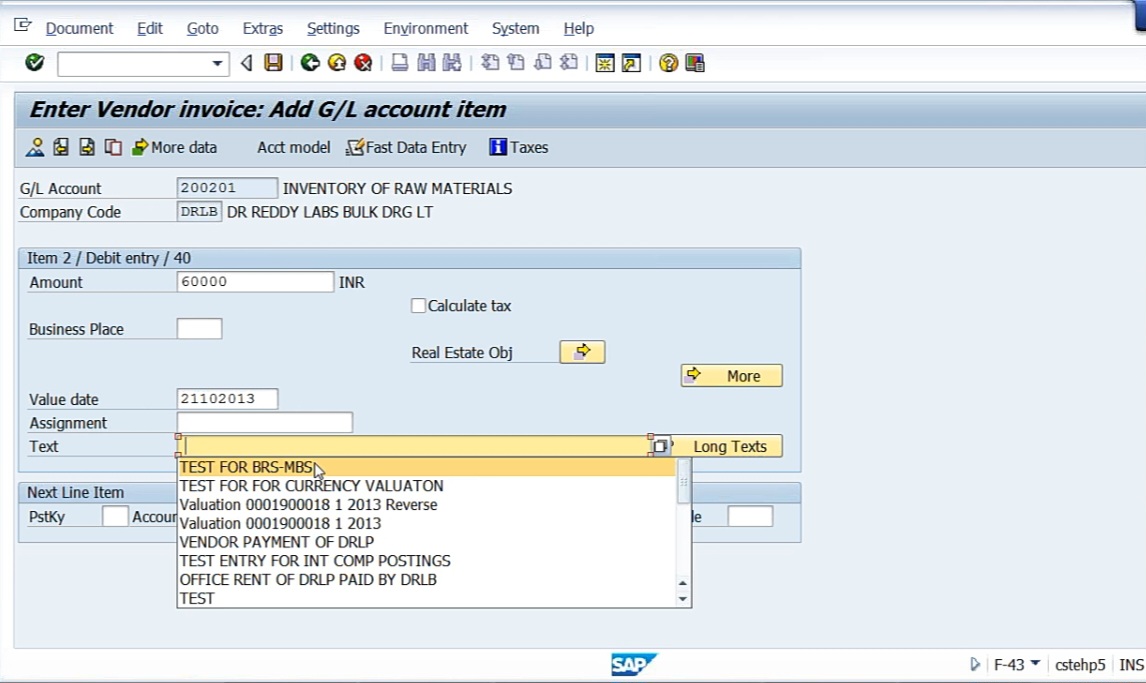Click the Find binoculars icon
The width and height of the screenshot is (1146, 683).
click(426, 63)
